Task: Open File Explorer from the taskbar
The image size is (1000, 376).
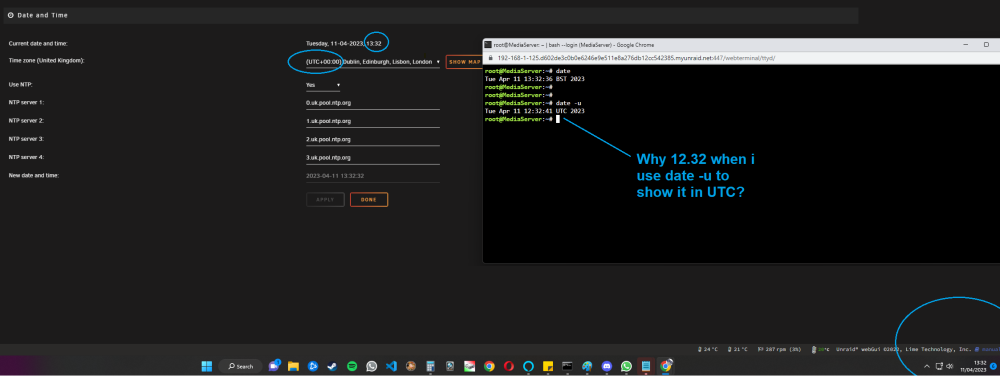Action: pos(293,366)
